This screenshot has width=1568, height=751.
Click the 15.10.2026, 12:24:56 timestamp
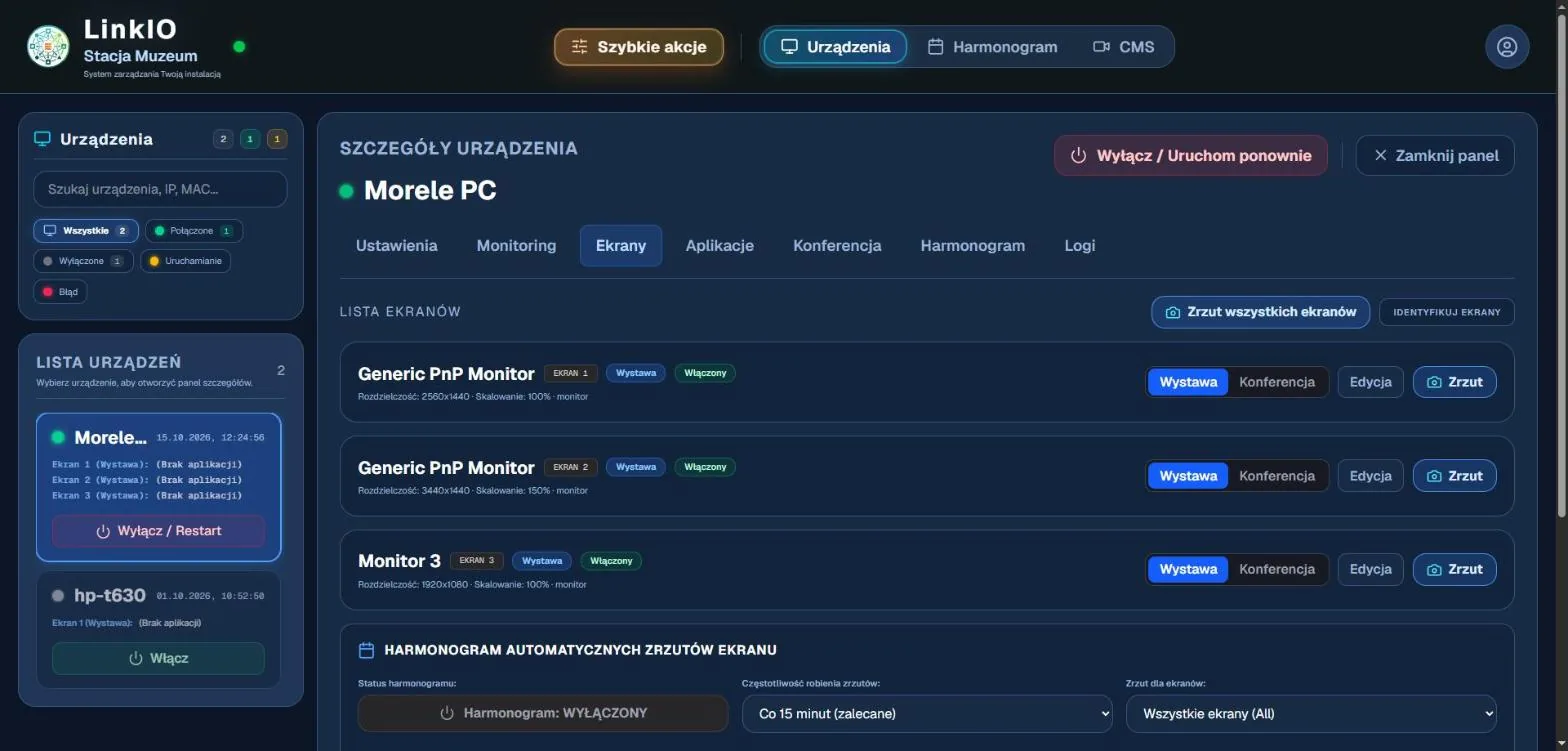(x=210, y=438)
